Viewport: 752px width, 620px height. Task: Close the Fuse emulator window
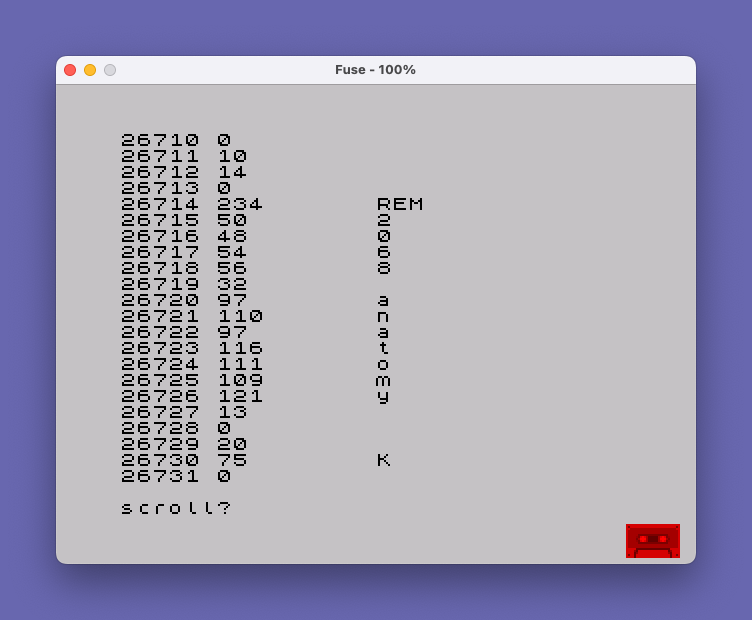click(x=70, y=70)
